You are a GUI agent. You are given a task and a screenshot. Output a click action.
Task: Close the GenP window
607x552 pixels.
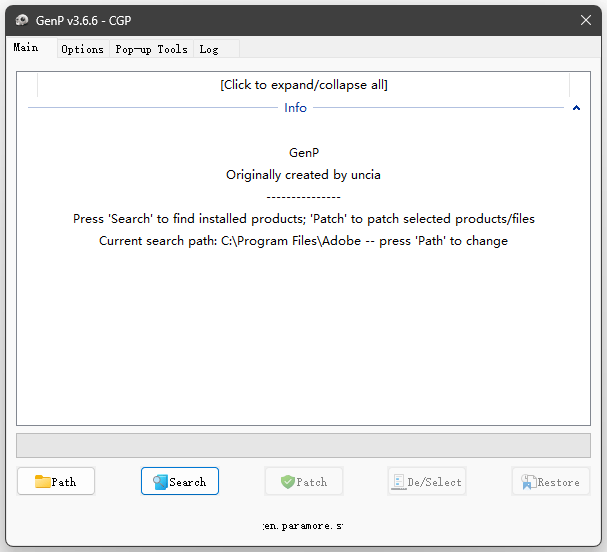(x=586, y=20)
